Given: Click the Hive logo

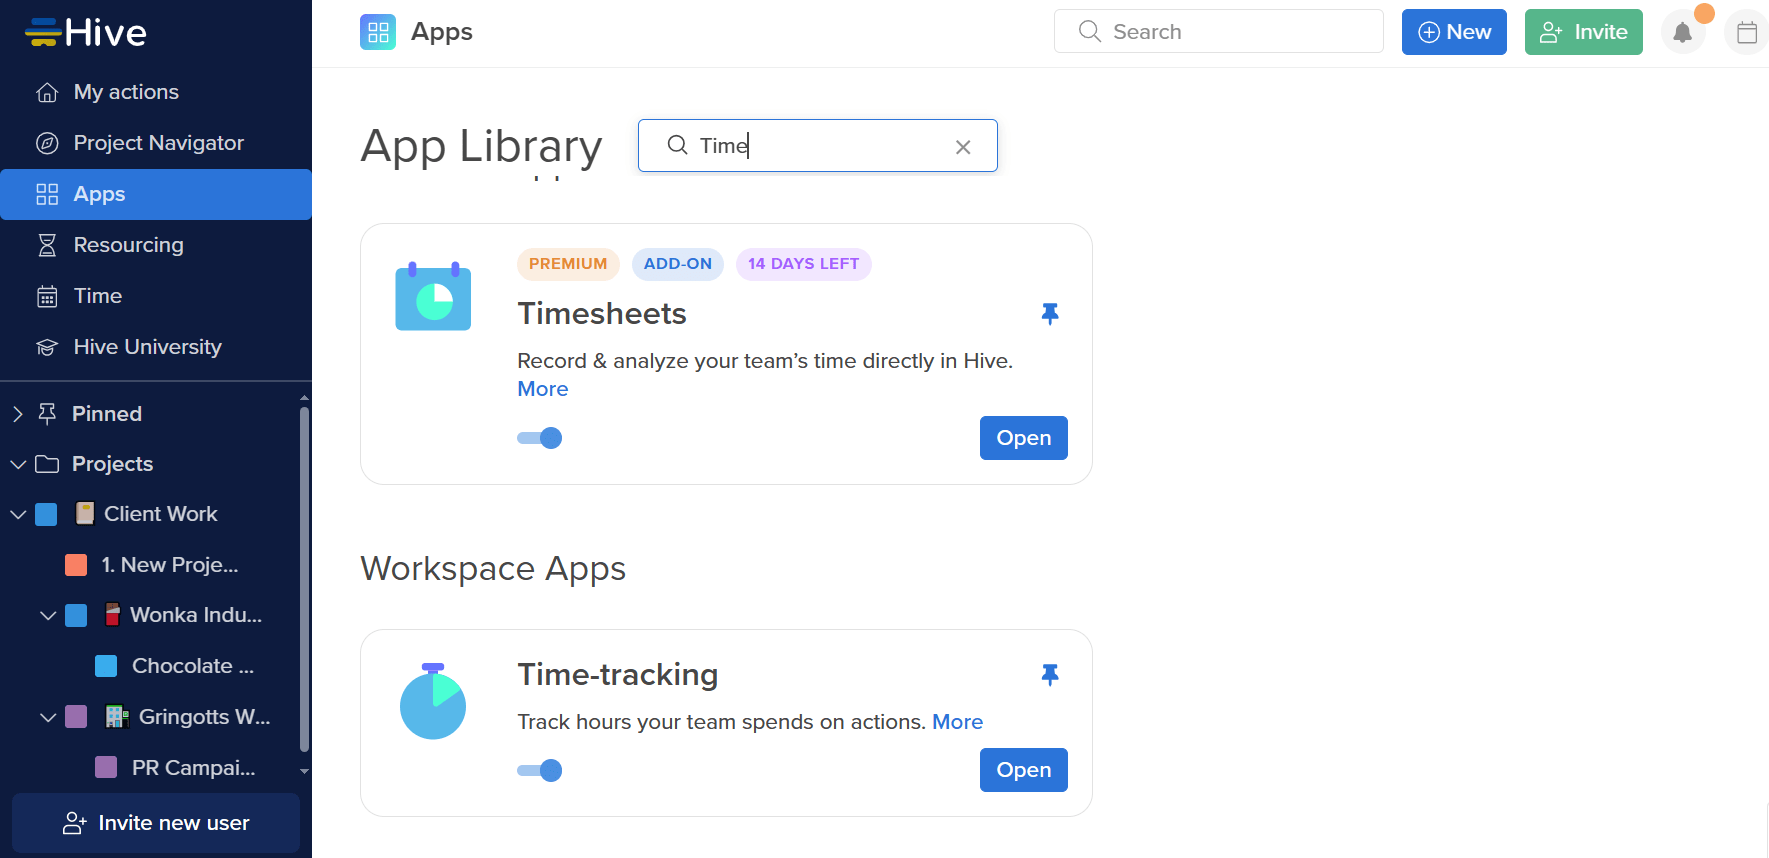Looking at the screenshot, I should point(86,33).
